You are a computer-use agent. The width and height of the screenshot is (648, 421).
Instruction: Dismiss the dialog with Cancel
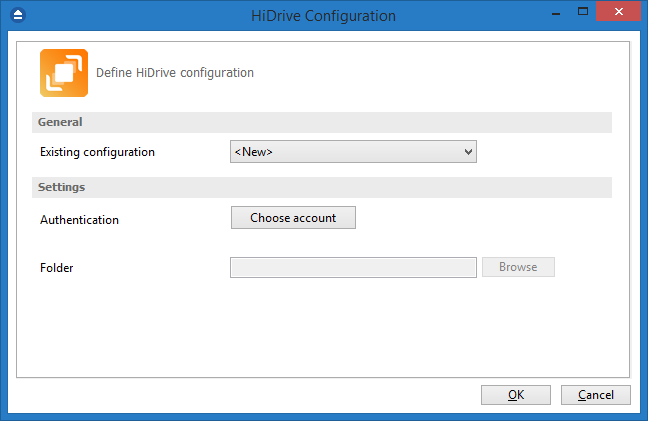pyautogui.click(x=596, y=395)
